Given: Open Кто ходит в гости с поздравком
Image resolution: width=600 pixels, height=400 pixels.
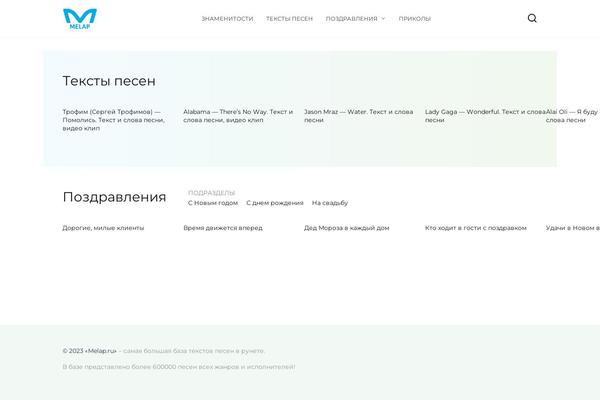Looking at the screenshot, I should click(476, 228).
